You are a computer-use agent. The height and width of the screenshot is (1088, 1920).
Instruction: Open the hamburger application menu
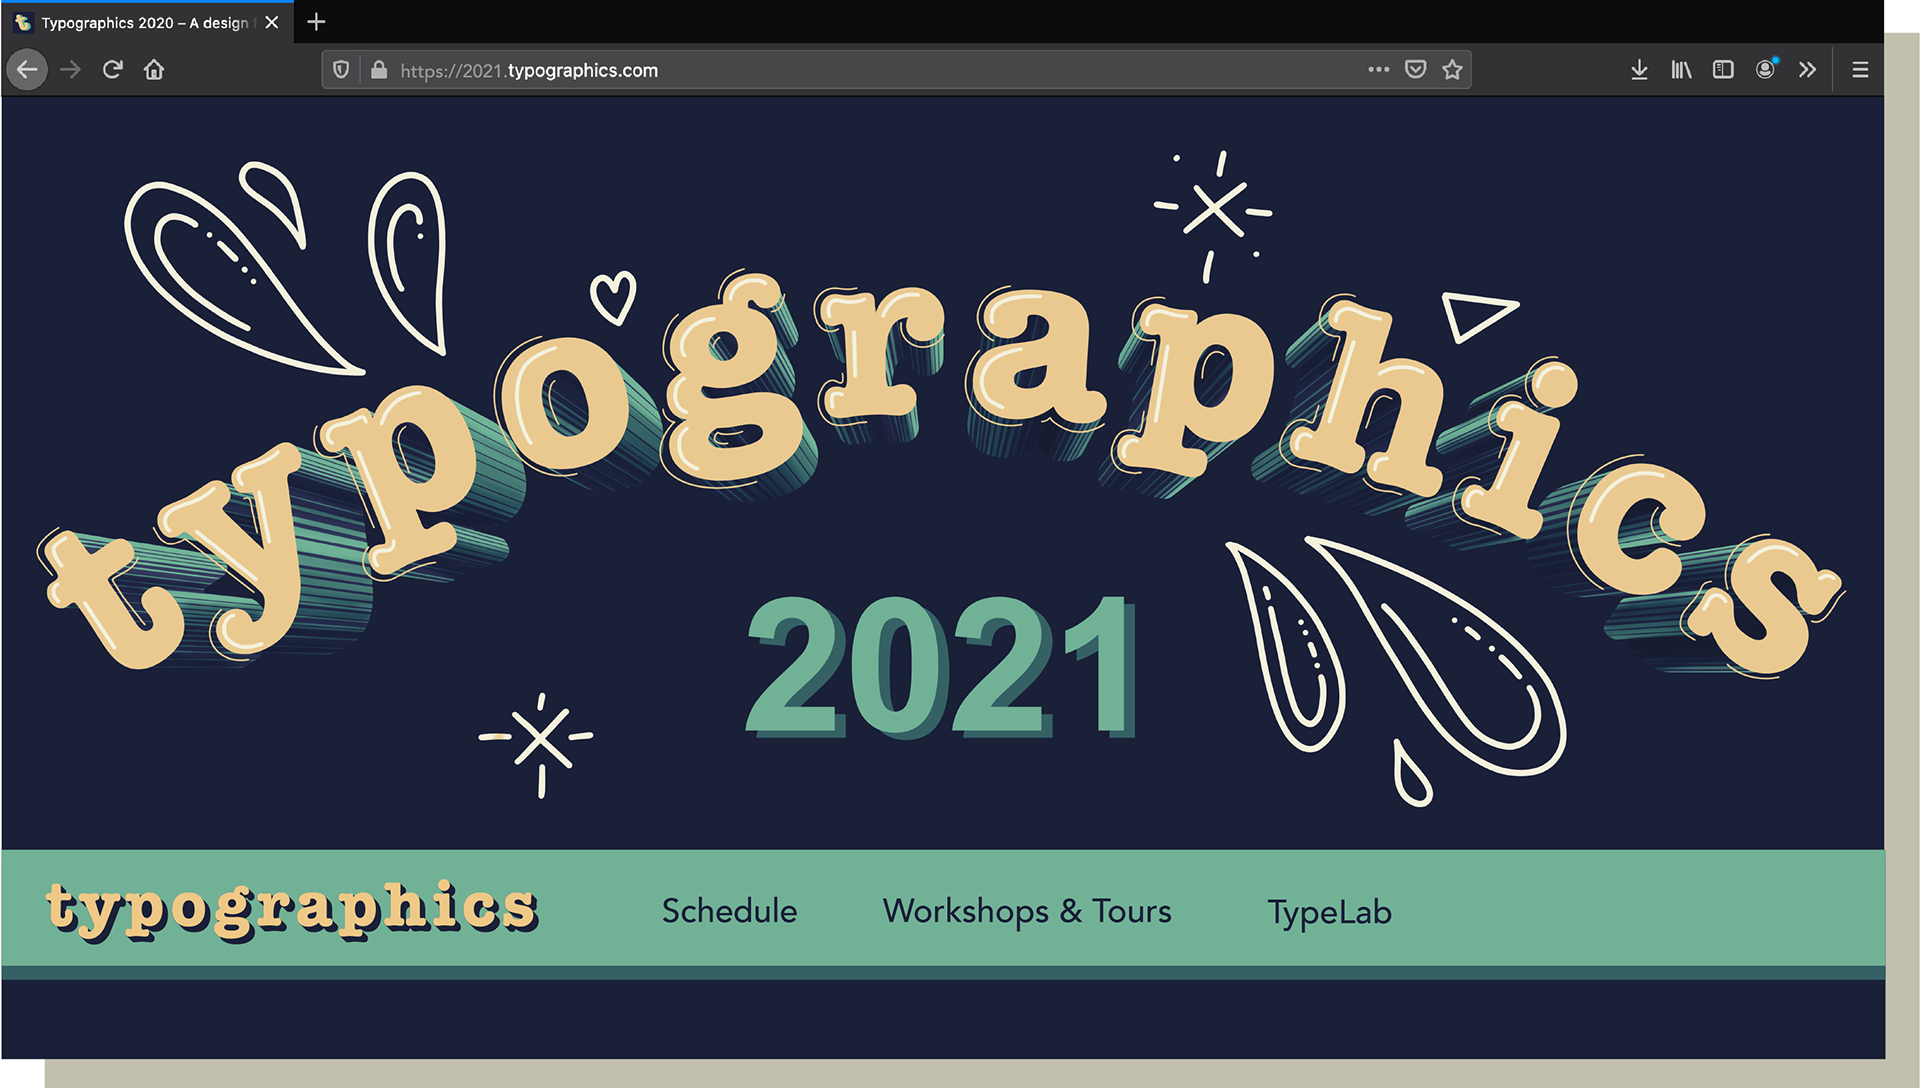click(1860, 70)
